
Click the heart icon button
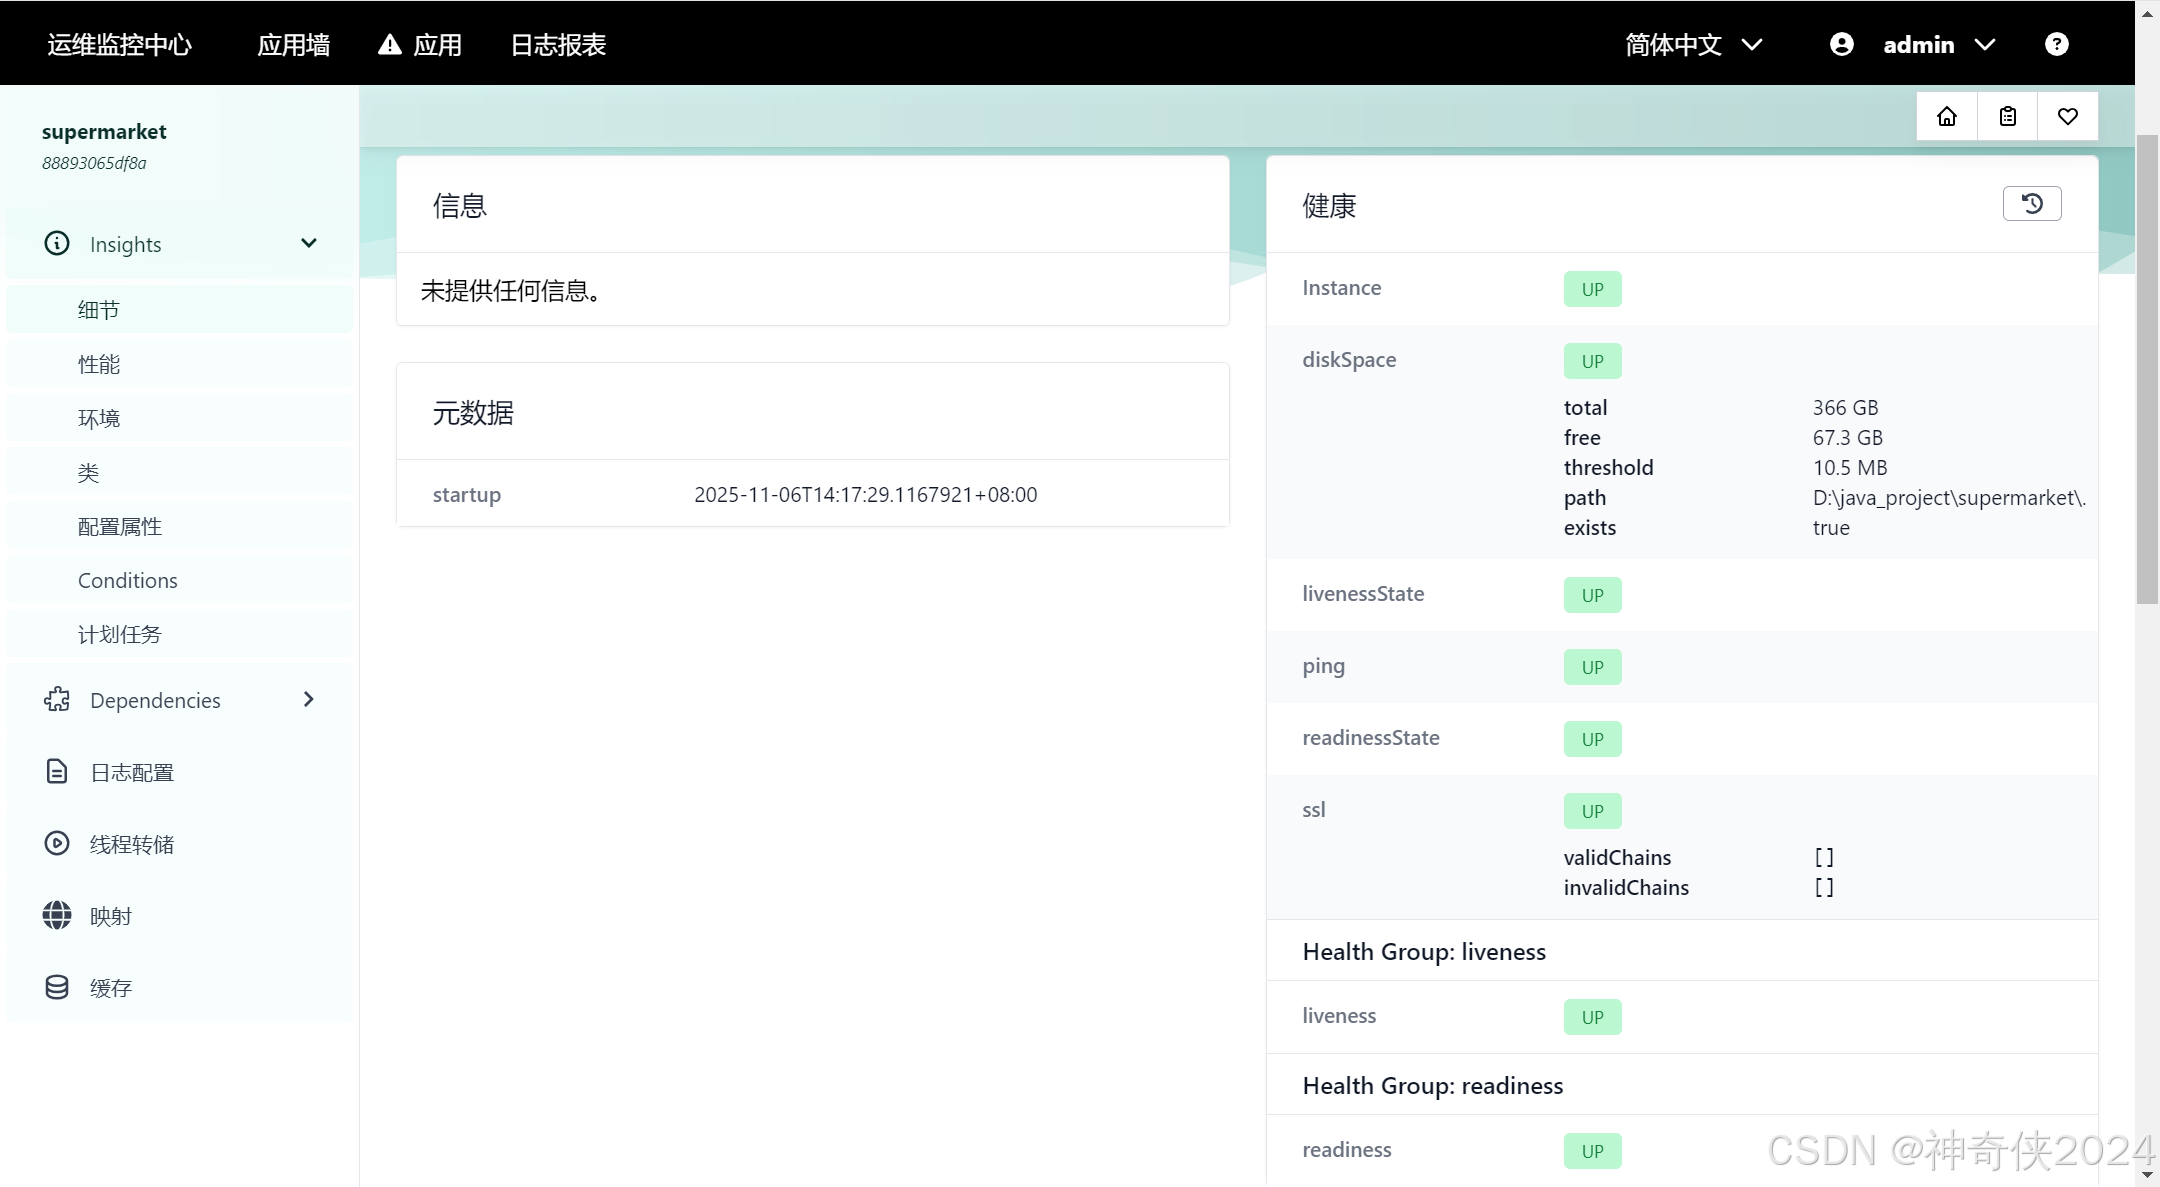[2067, 117]
